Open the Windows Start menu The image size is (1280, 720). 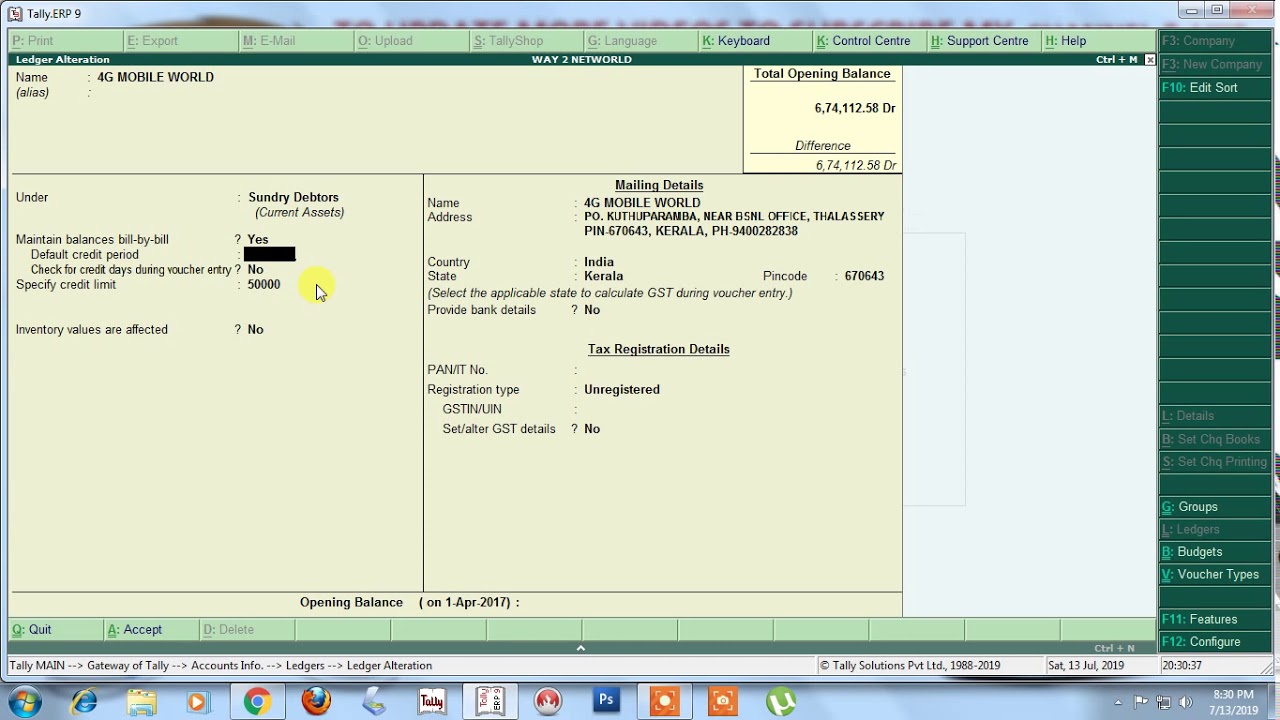tap(24, 701)
